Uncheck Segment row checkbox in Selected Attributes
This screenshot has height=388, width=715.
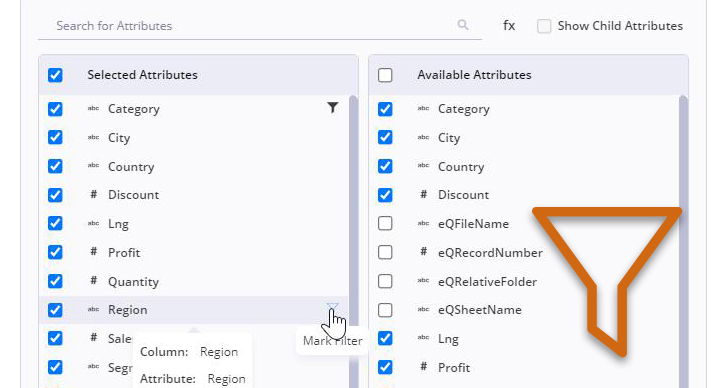point(55,367)
